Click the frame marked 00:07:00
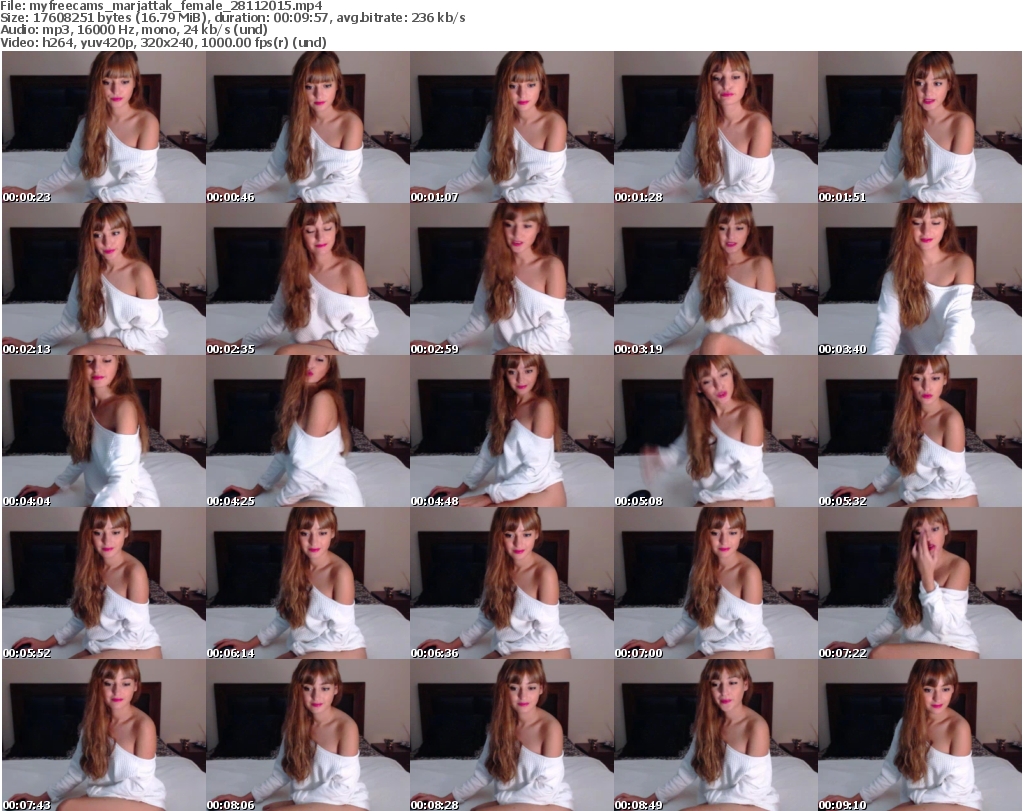Image resolution: width=1024 pixels, height=811 pixels. click(x=716, y=583)
